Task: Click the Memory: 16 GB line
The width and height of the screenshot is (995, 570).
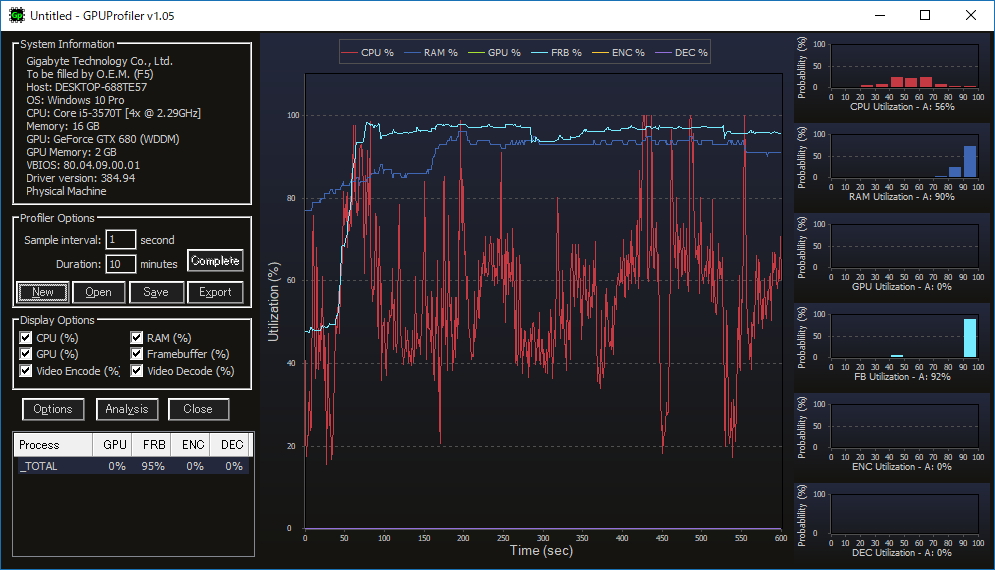Action: tap(63, 126)
